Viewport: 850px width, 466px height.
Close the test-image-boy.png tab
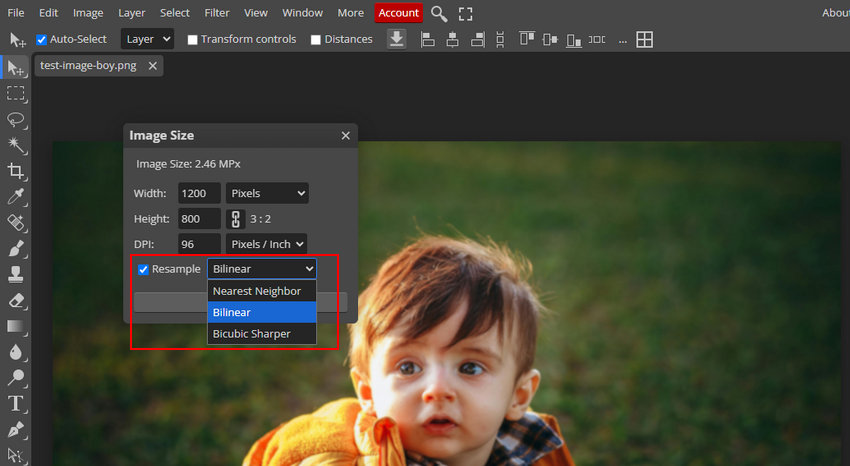[x=153, y=66]
